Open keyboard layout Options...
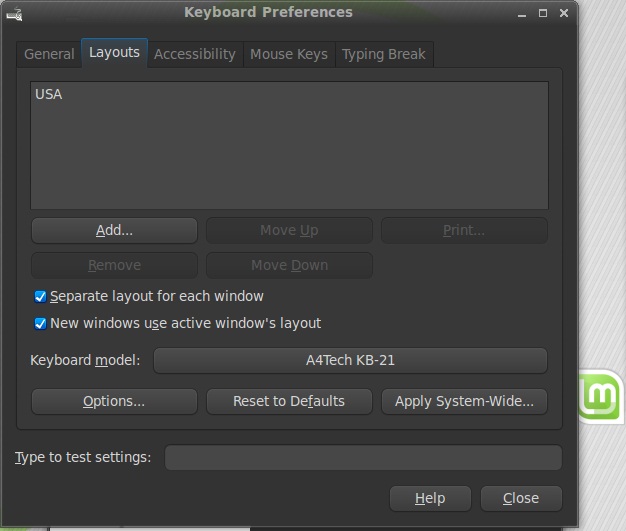 [x=114, y=402]
